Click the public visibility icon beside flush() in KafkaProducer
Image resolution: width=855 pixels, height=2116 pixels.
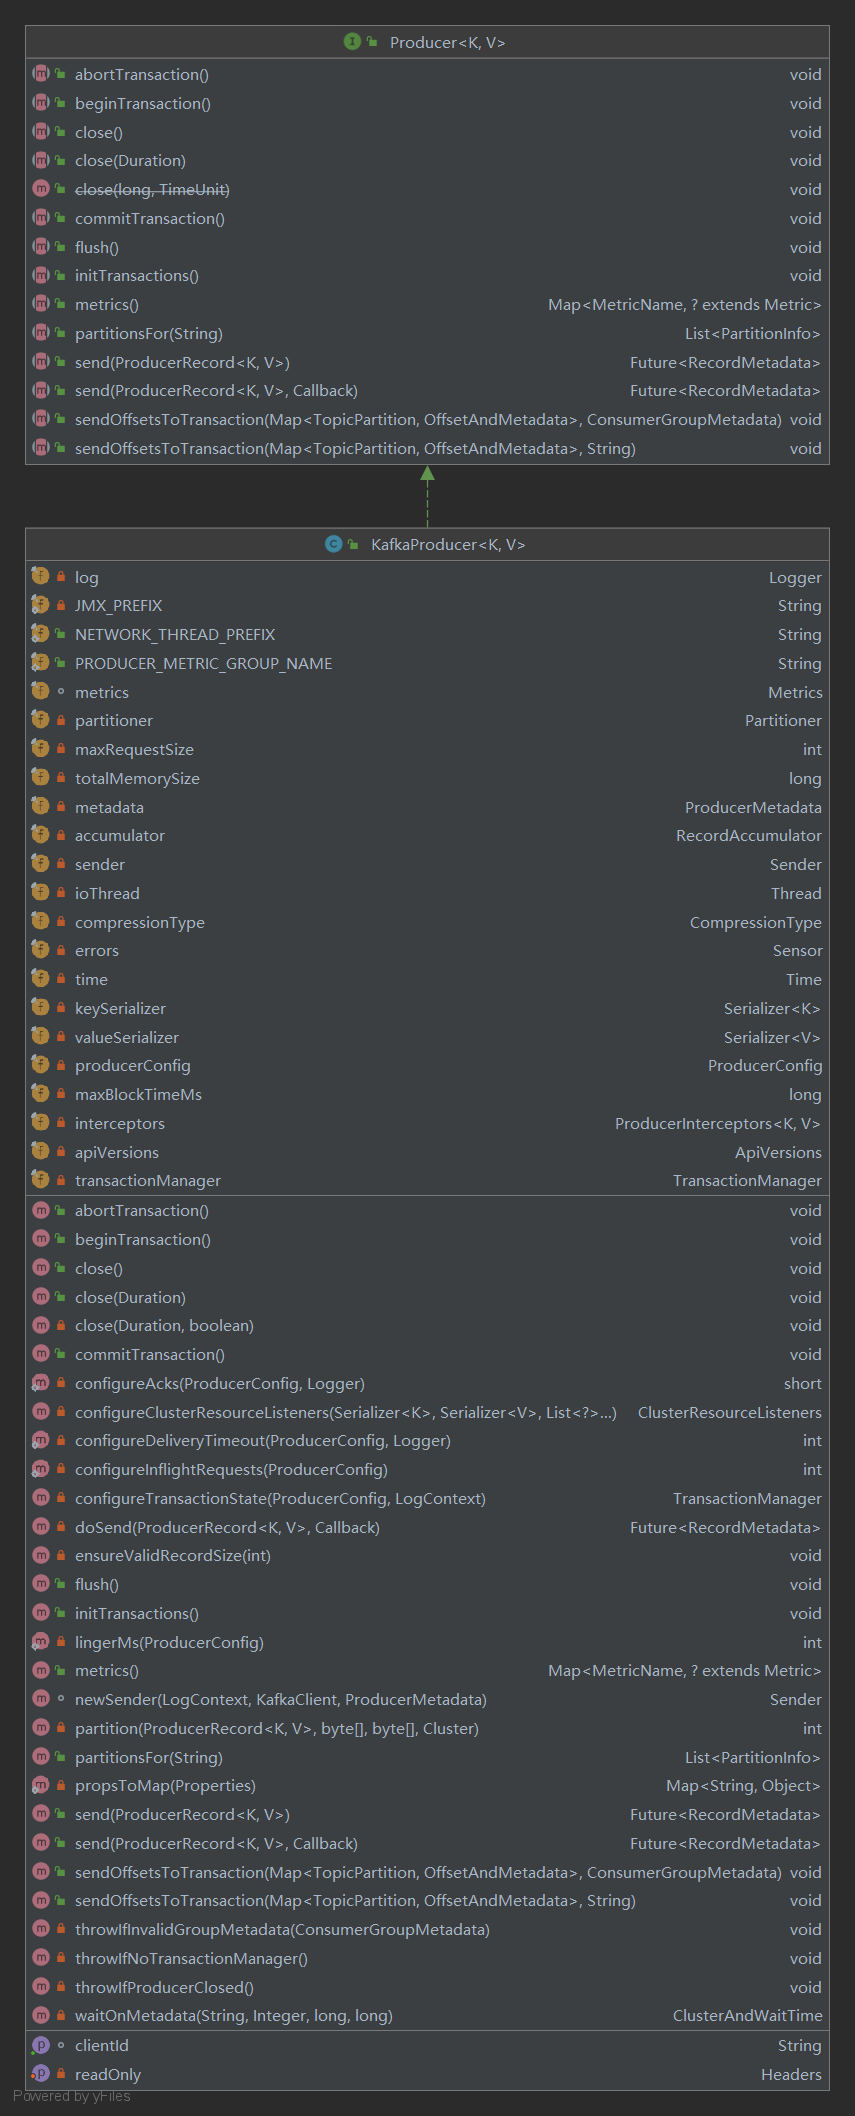pos(61,1584)
